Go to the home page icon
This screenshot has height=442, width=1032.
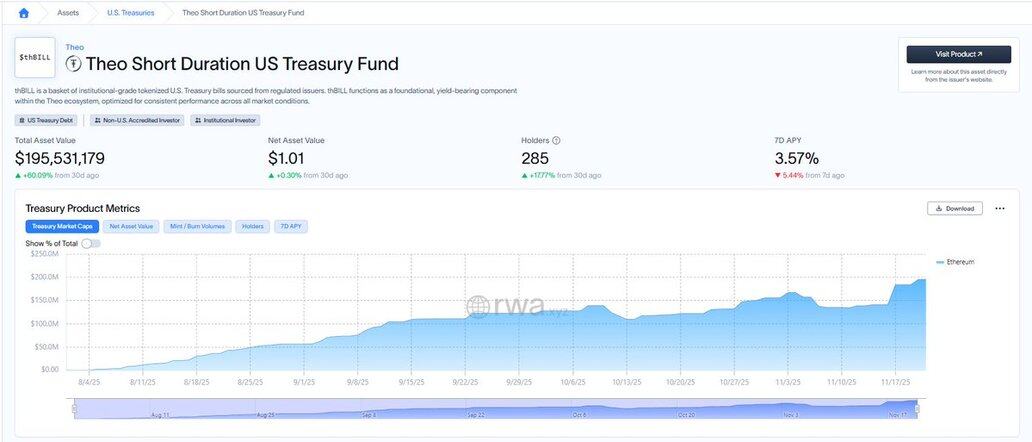[x=24, y=13]
